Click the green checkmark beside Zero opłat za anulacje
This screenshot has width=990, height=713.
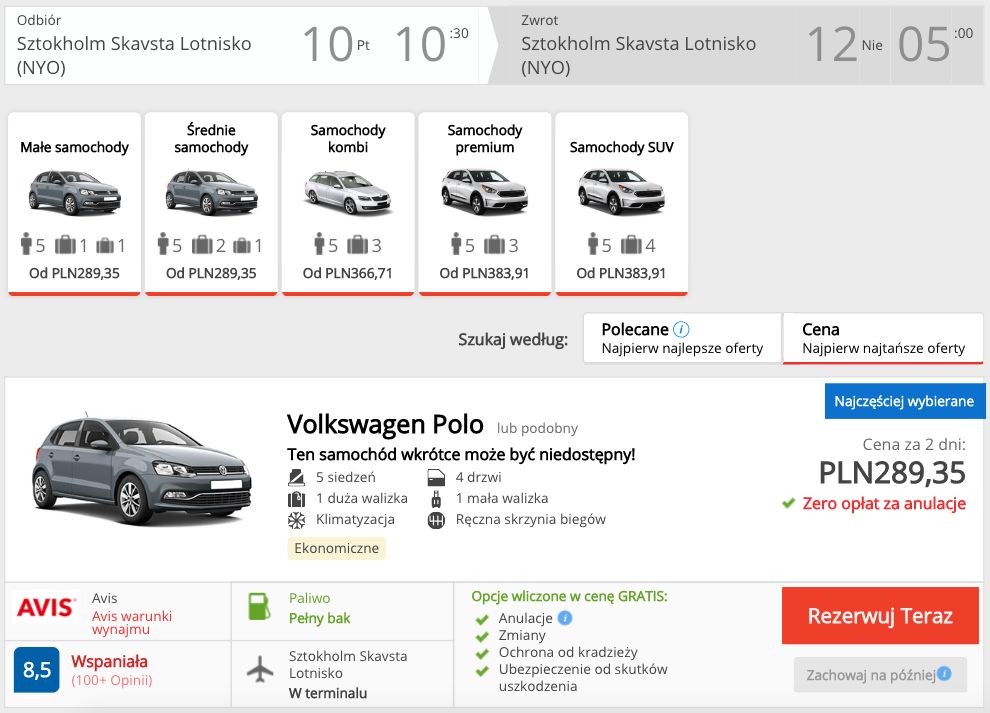pos(788,503)
